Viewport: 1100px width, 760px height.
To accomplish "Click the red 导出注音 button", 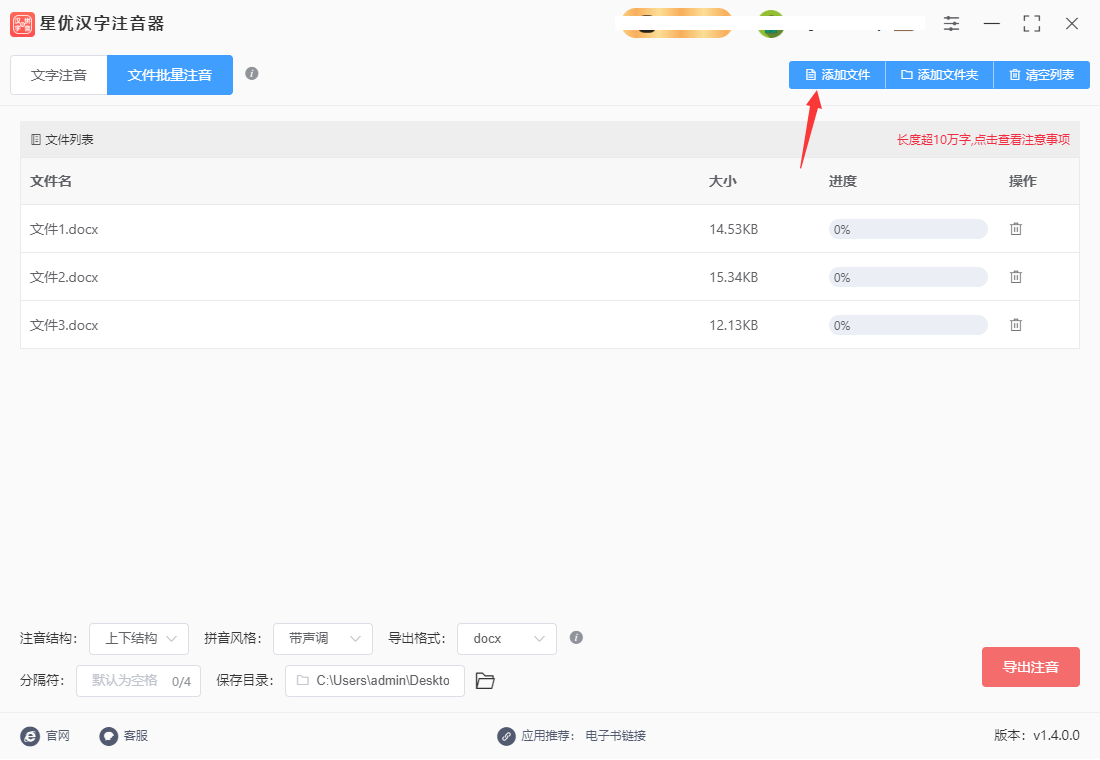I will (x=1031, y=667).
